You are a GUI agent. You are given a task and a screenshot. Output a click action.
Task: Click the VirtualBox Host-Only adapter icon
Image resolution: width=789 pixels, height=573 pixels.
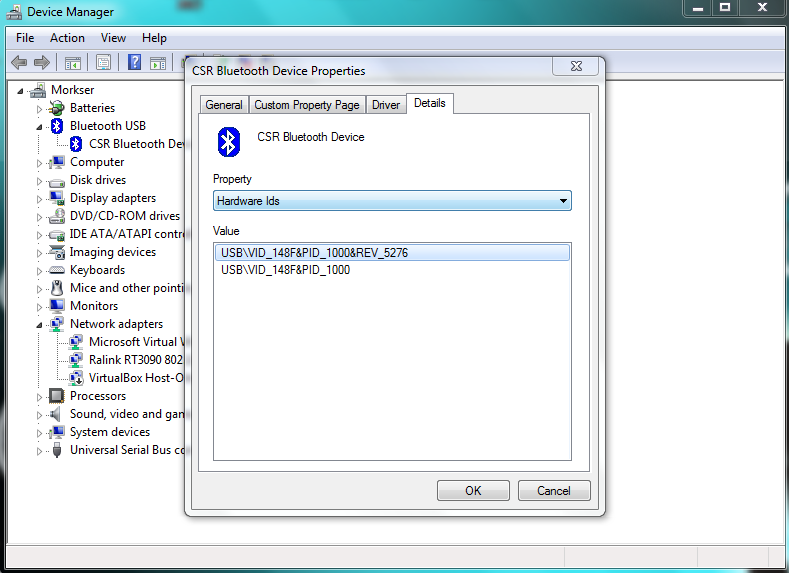[76, 378]
